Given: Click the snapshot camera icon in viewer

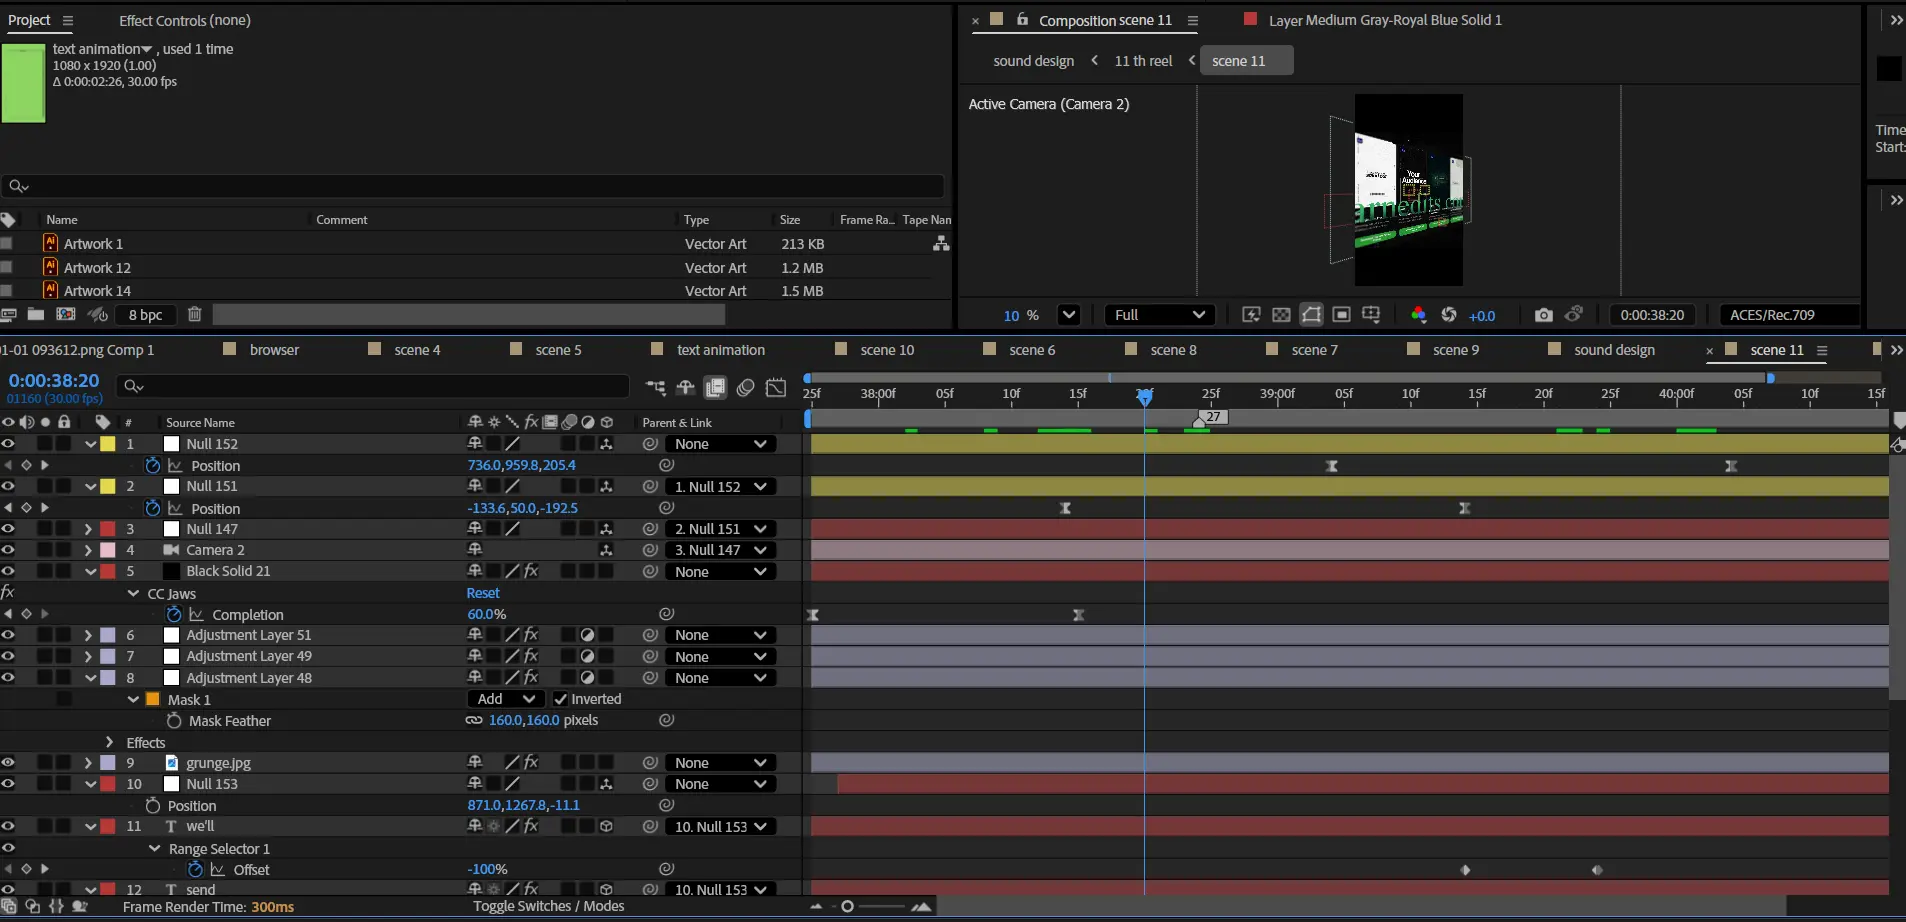Looking at the screenshot, I should click(1543, 315).
